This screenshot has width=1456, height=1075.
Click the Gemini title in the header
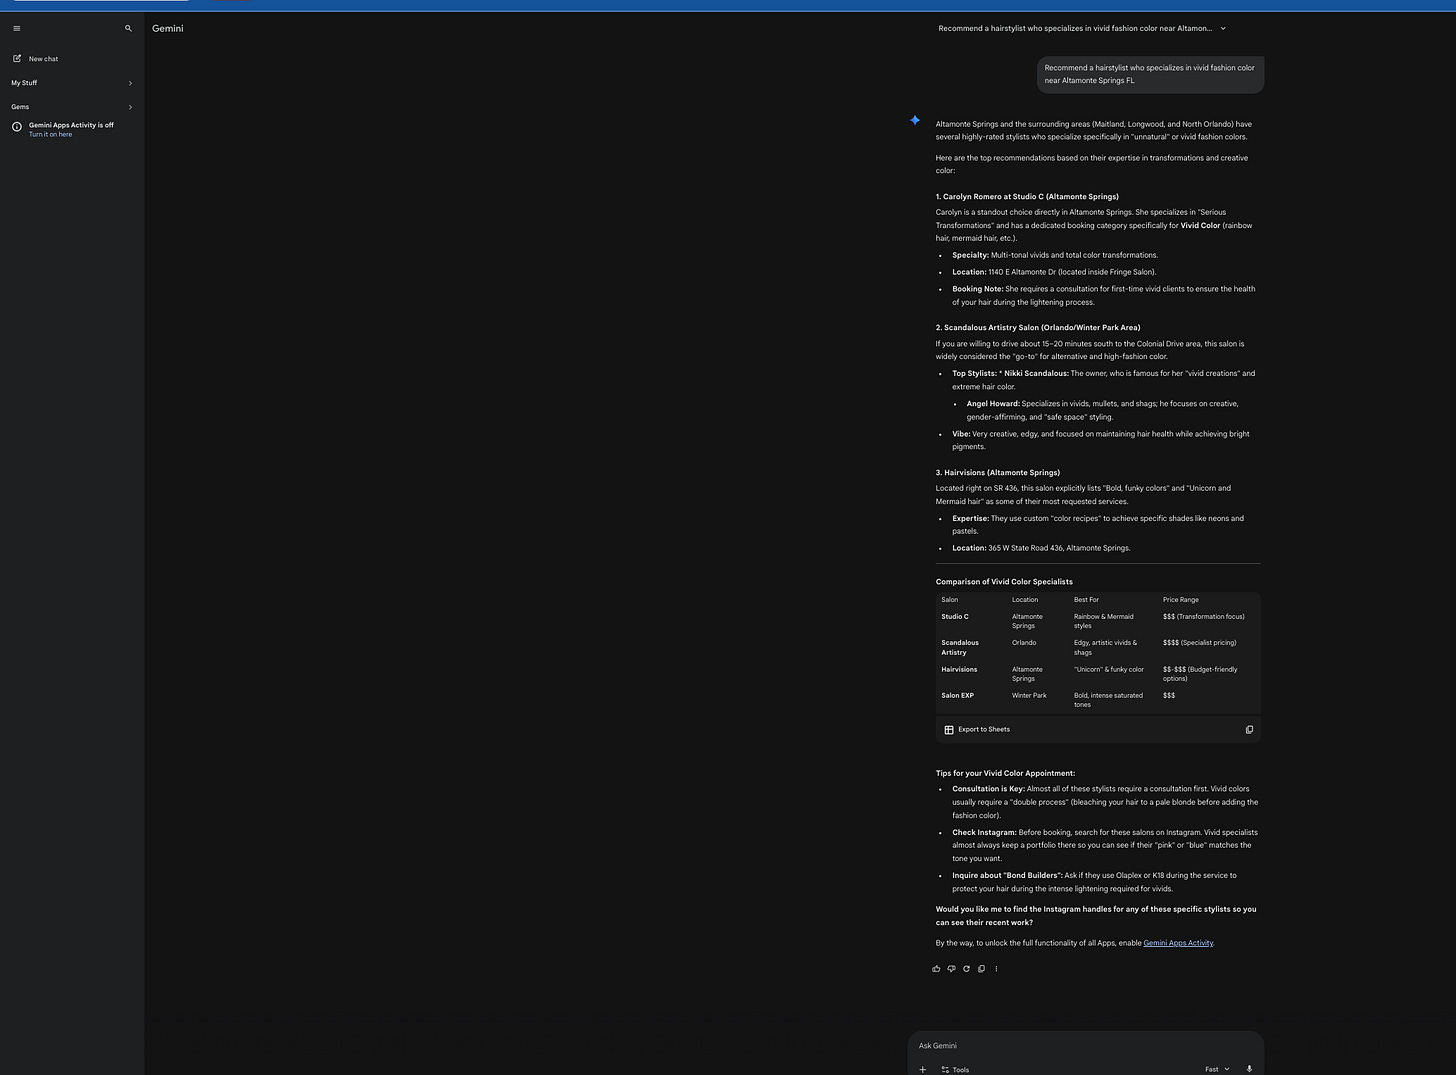click(168, 28)
